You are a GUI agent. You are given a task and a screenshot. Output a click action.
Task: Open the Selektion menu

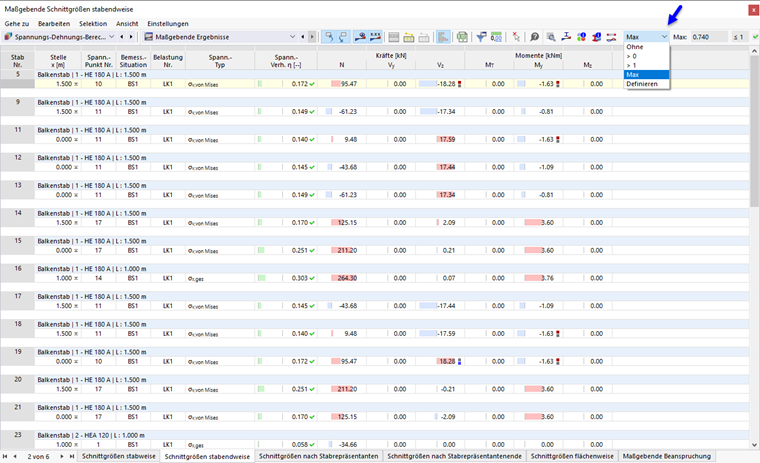click(93, 24)
